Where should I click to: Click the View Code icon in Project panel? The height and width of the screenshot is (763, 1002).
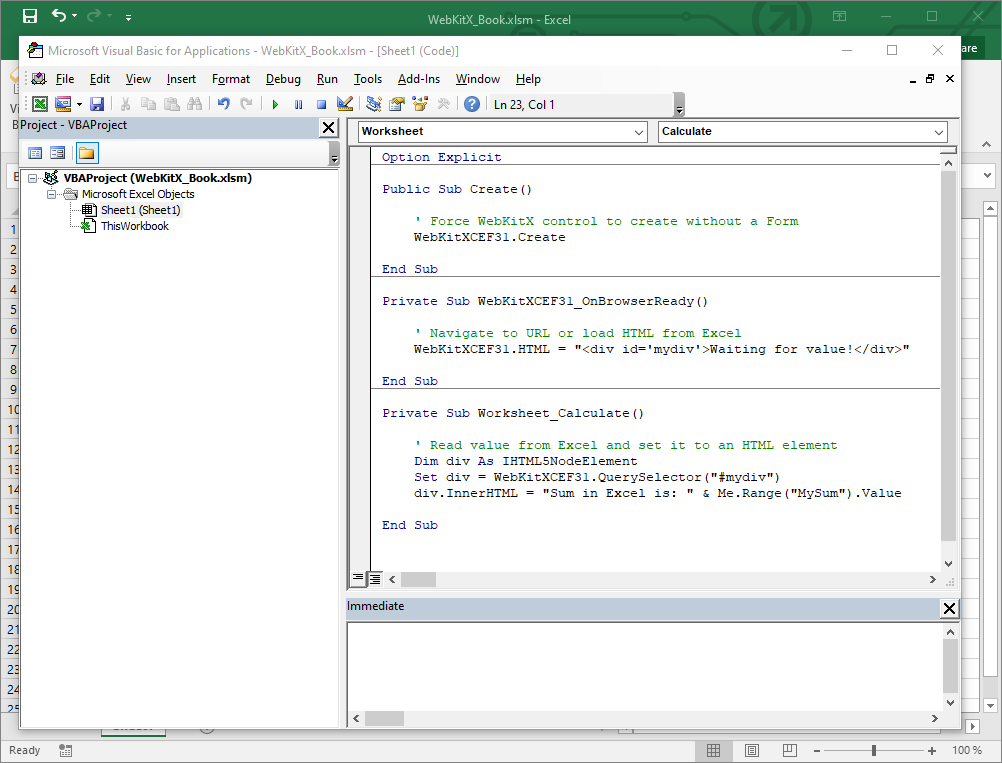[x=35, y=153]
